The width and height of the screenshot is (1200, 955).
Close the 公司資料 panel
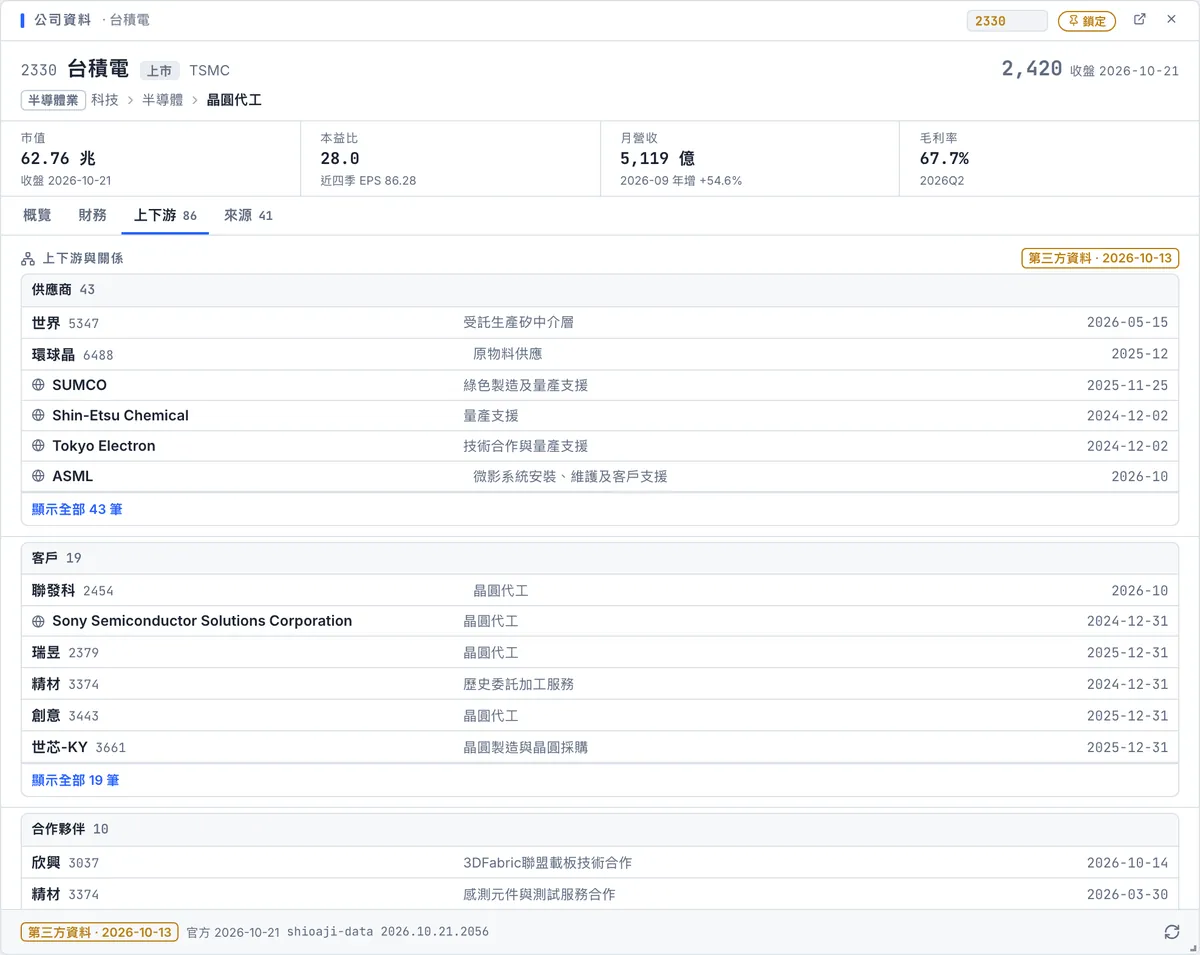tap(1171, 20)
